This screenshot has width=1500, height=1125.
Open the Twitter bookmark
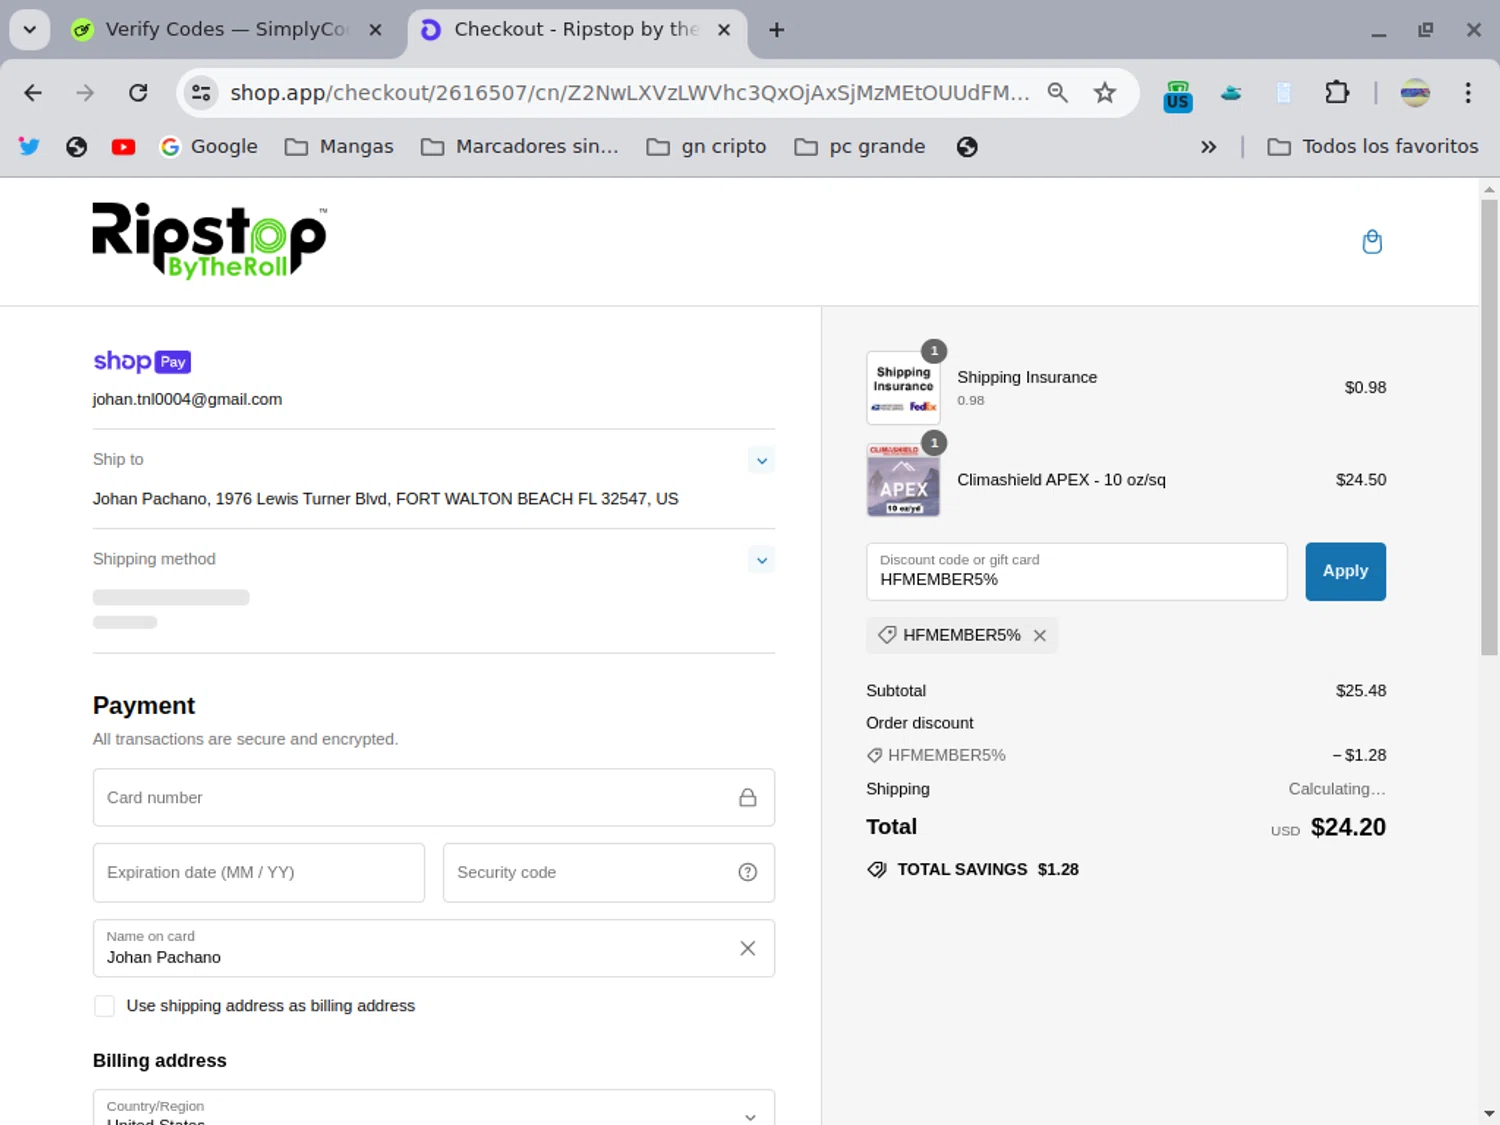[29, 147]
